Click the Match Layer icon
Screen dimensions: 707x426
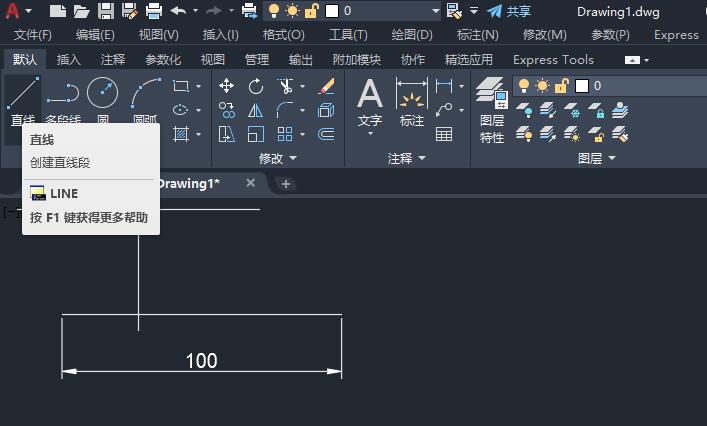[620, 134]
